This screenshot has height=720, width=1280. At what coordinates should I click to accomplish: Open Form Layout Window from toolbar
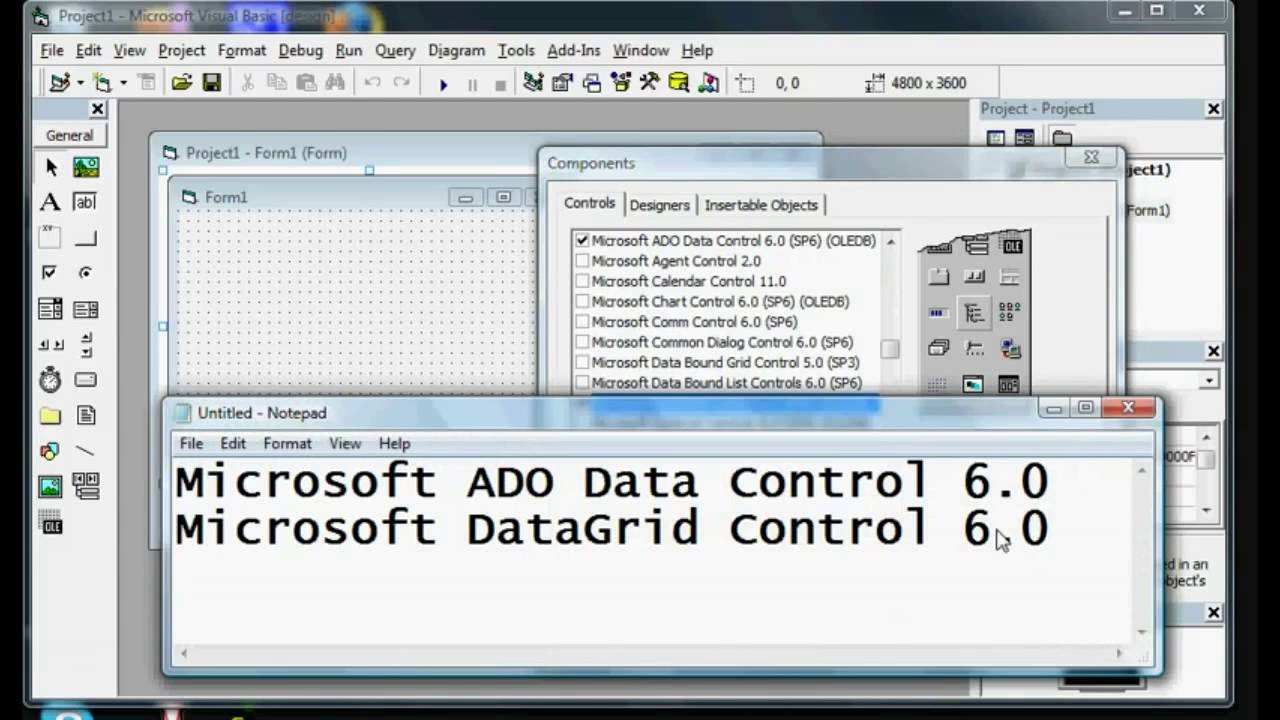pos(592,83)
